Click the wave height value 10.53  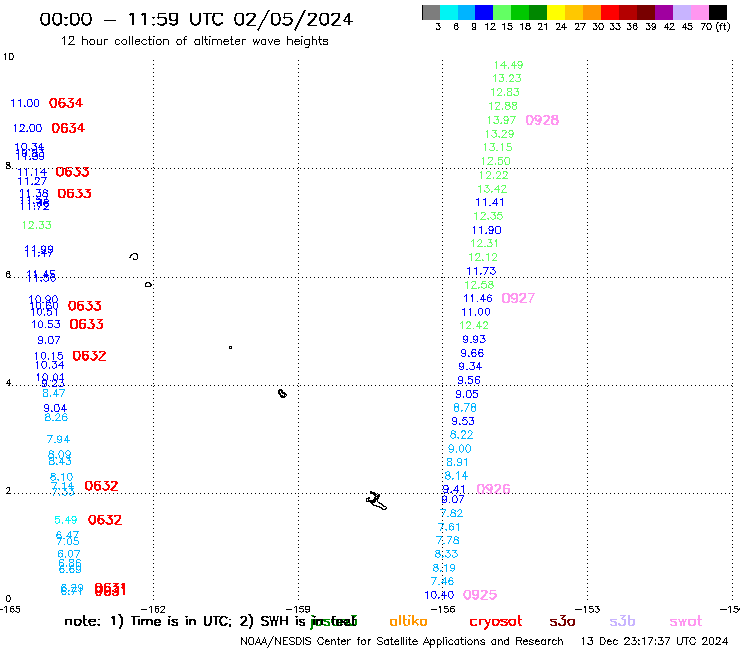coord(46,325)
